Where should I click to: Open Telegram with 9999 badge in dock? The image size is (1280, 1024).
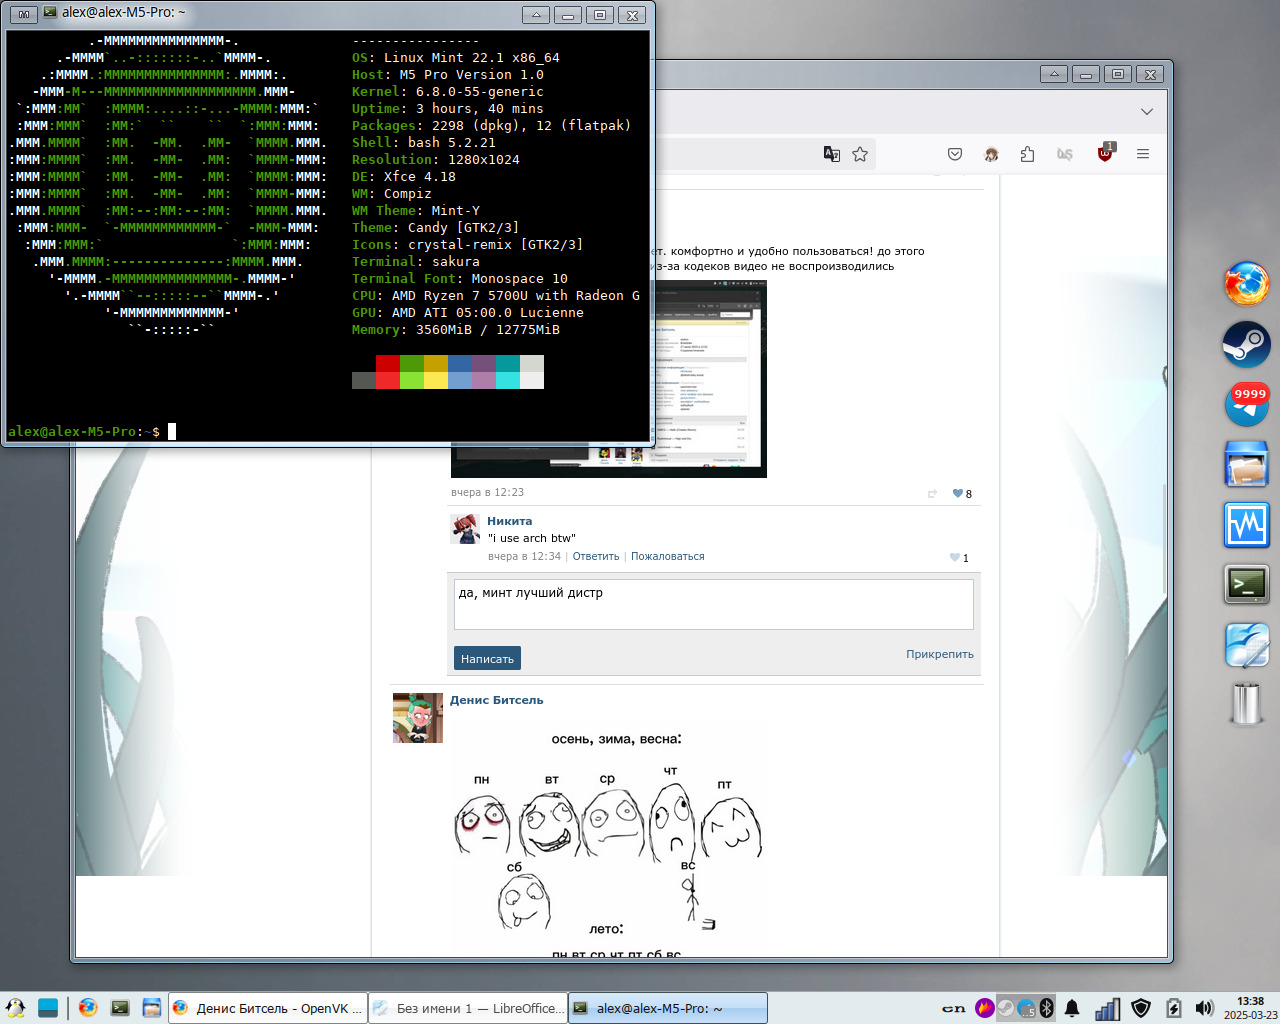pyautogui.click(x=1246, y=404)
